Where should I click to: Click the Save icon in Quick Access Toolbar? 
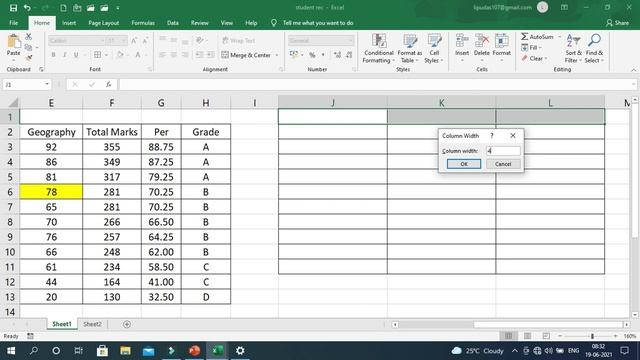pyautogui.click(x=13, y=8)
